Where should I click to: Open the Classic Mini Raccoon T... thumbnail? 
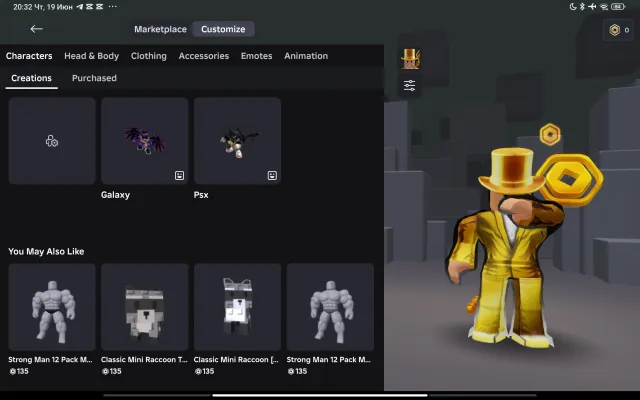tap(144, 307)
